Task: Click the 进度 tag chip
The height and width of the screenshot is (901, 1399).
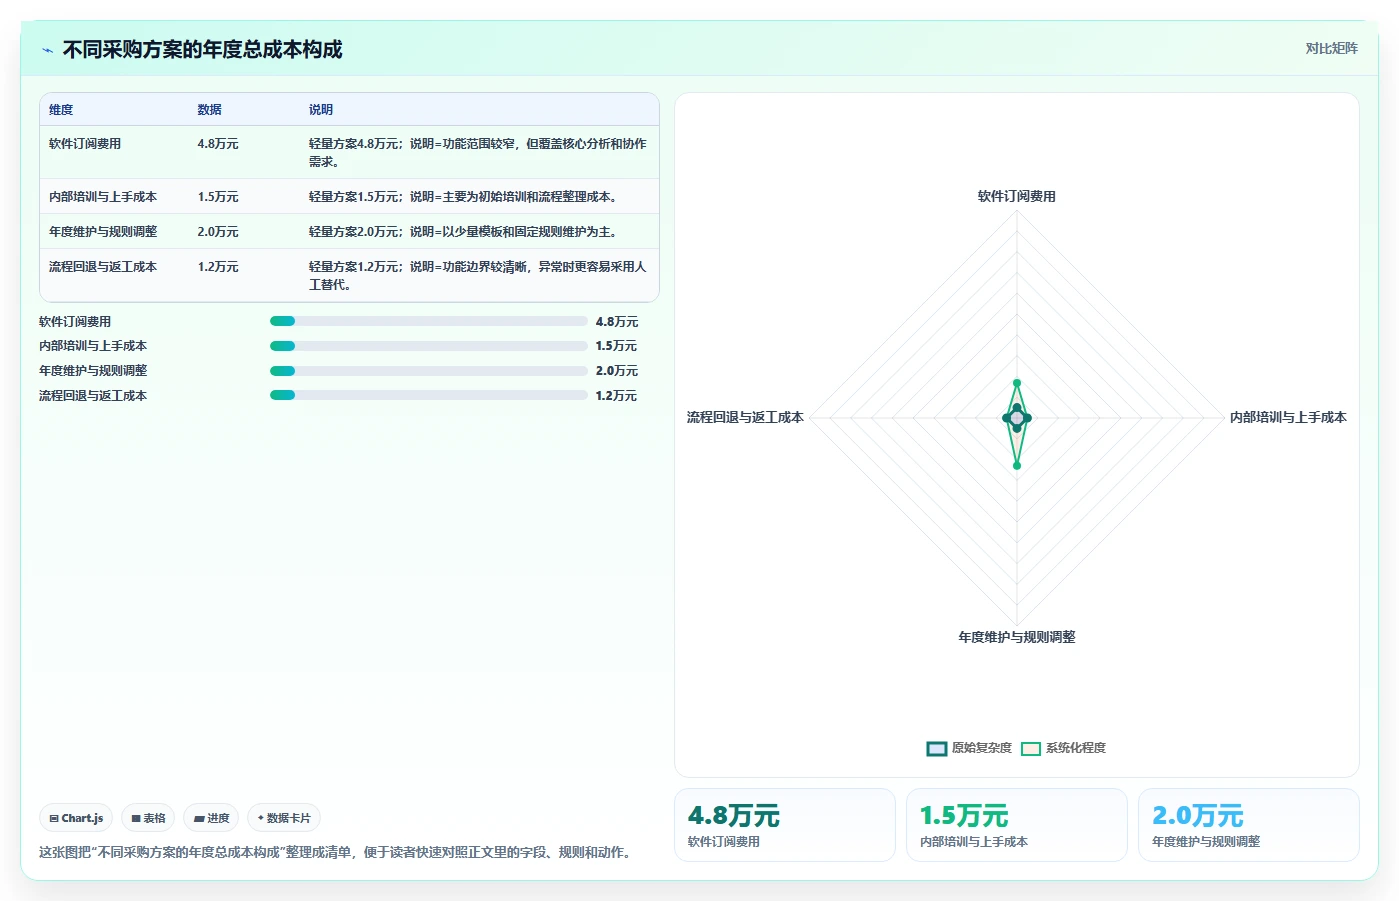Action: pos(211,818)
